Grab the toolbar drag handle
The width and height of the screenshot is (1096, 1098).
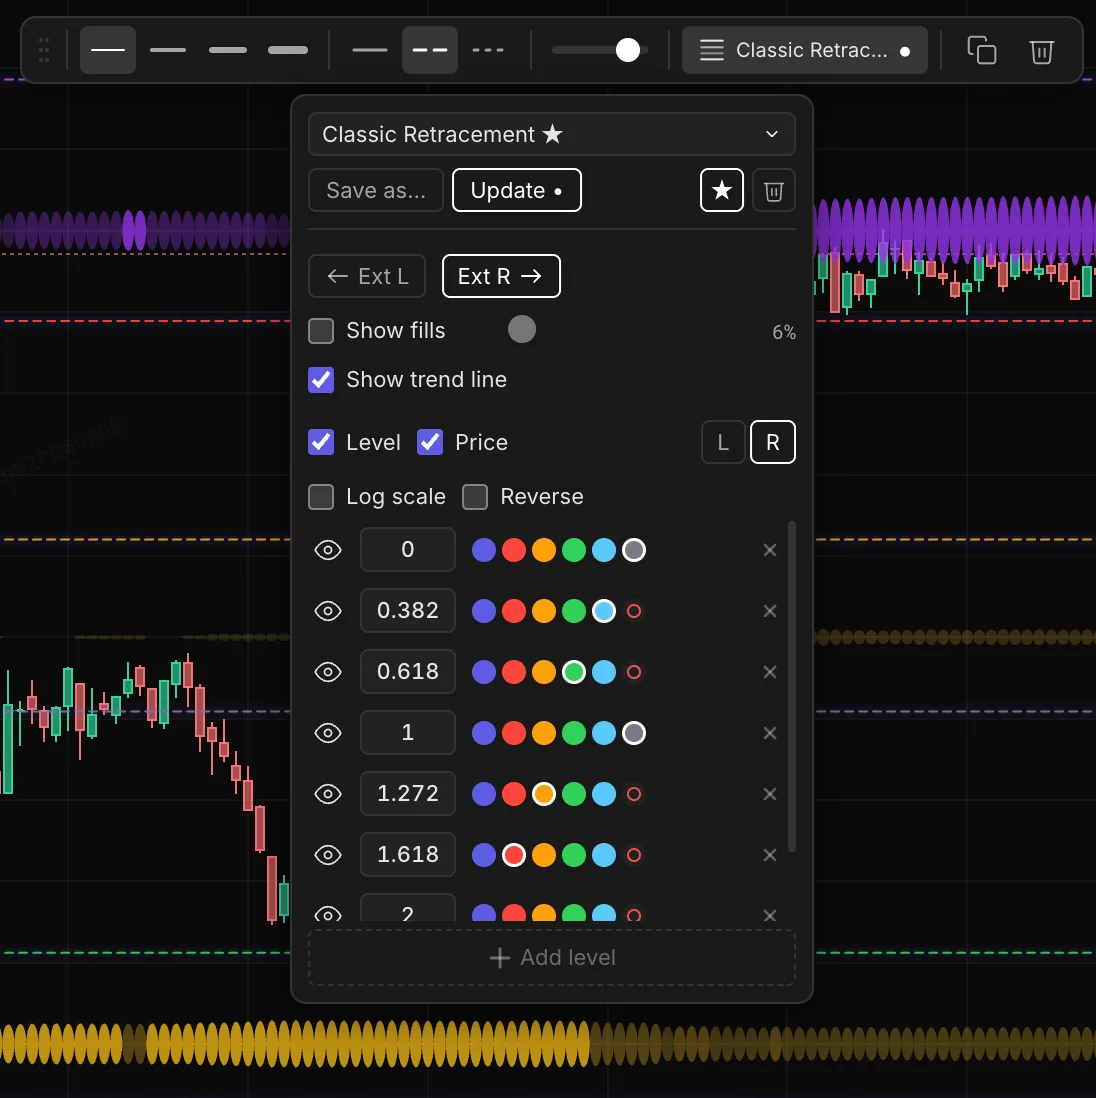pos(44,50)
